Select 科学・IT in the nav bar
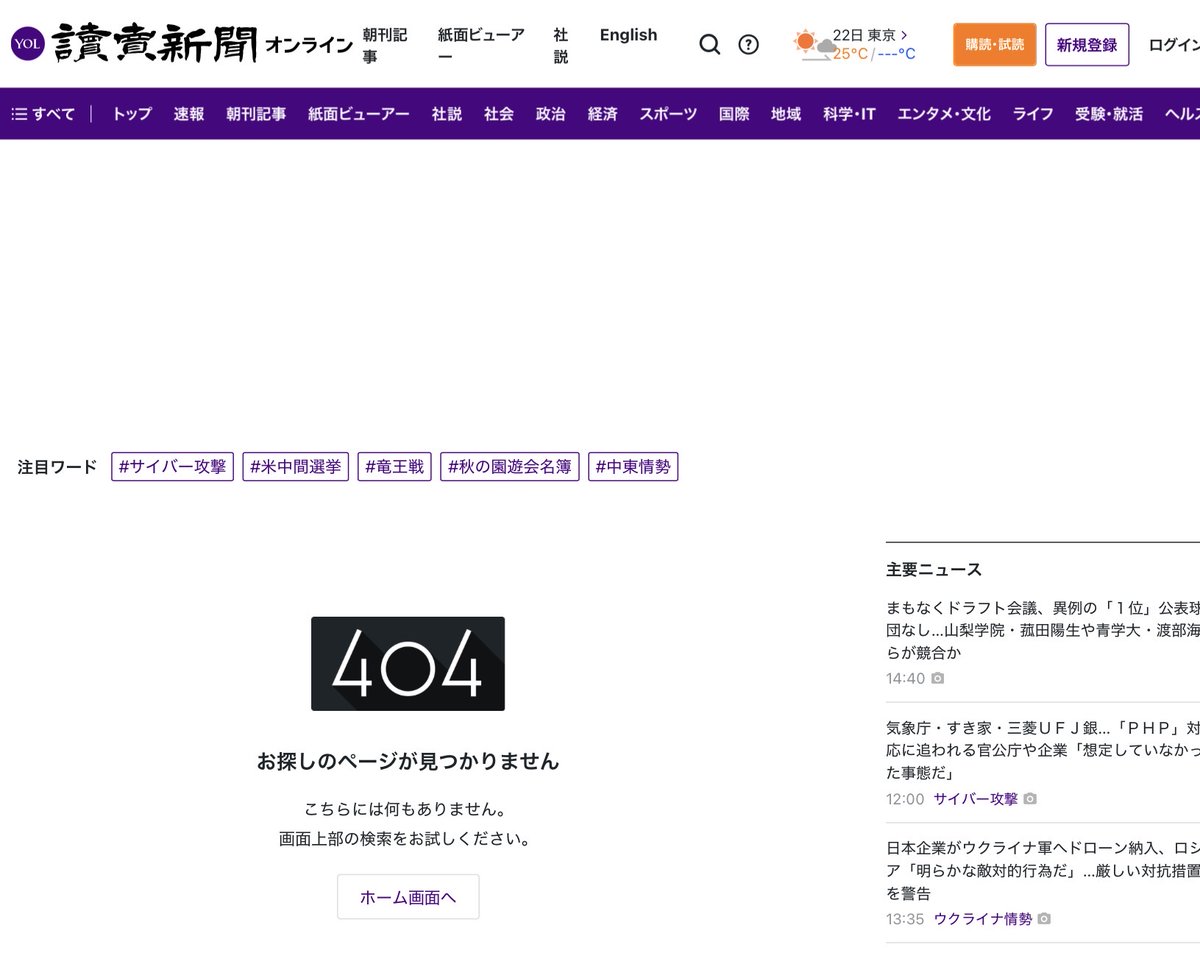 click(849, 114)
